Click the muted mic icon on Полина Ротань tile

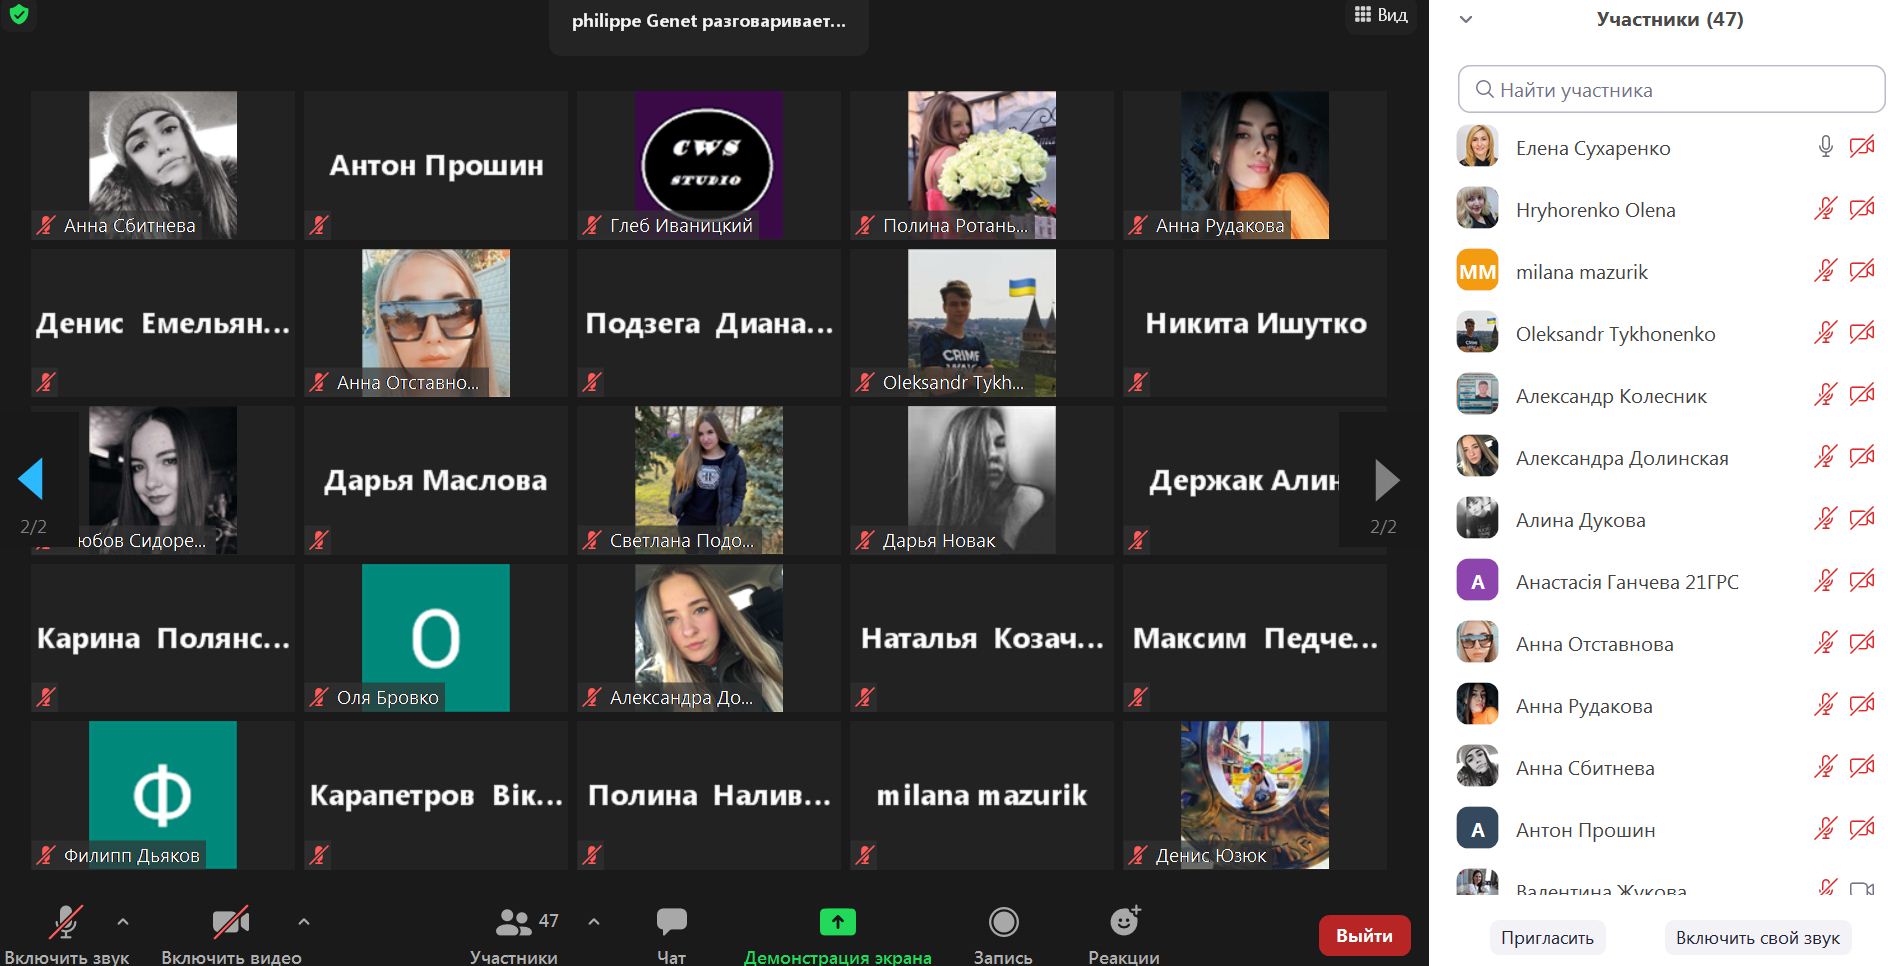point(865,225)
